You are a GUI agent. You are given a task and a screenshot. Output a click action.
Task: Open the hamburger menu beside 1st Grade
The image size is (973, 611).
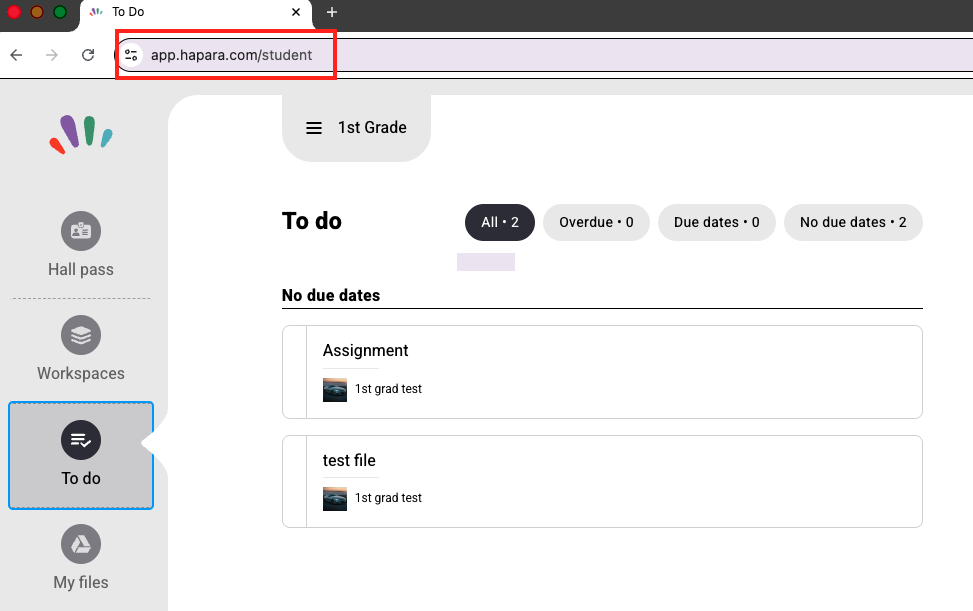(x=314, y=128)
